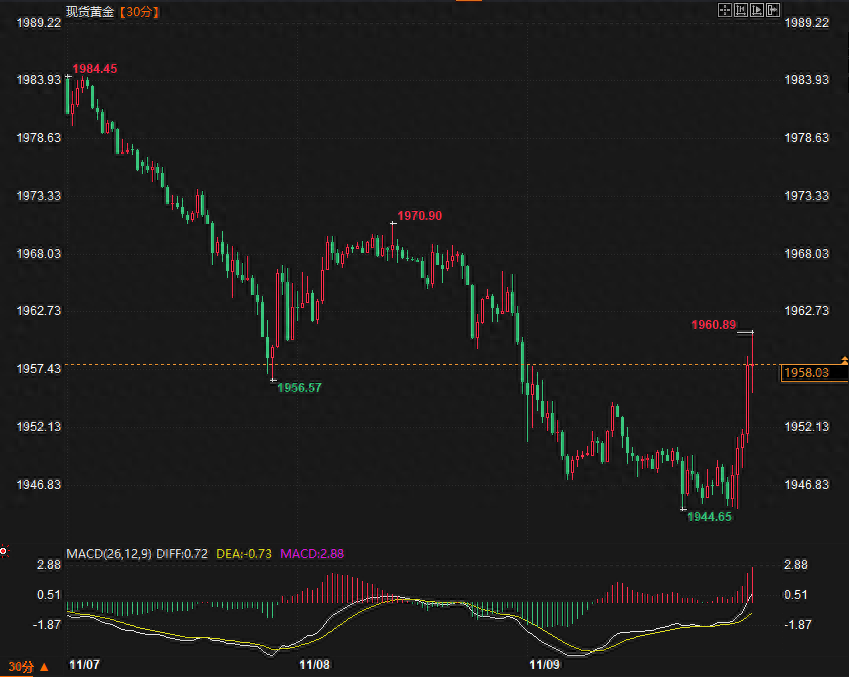The height and width of the screenshot is (677, 849).
Task: Click the chart replay play icon
Action: click(757, 10)
